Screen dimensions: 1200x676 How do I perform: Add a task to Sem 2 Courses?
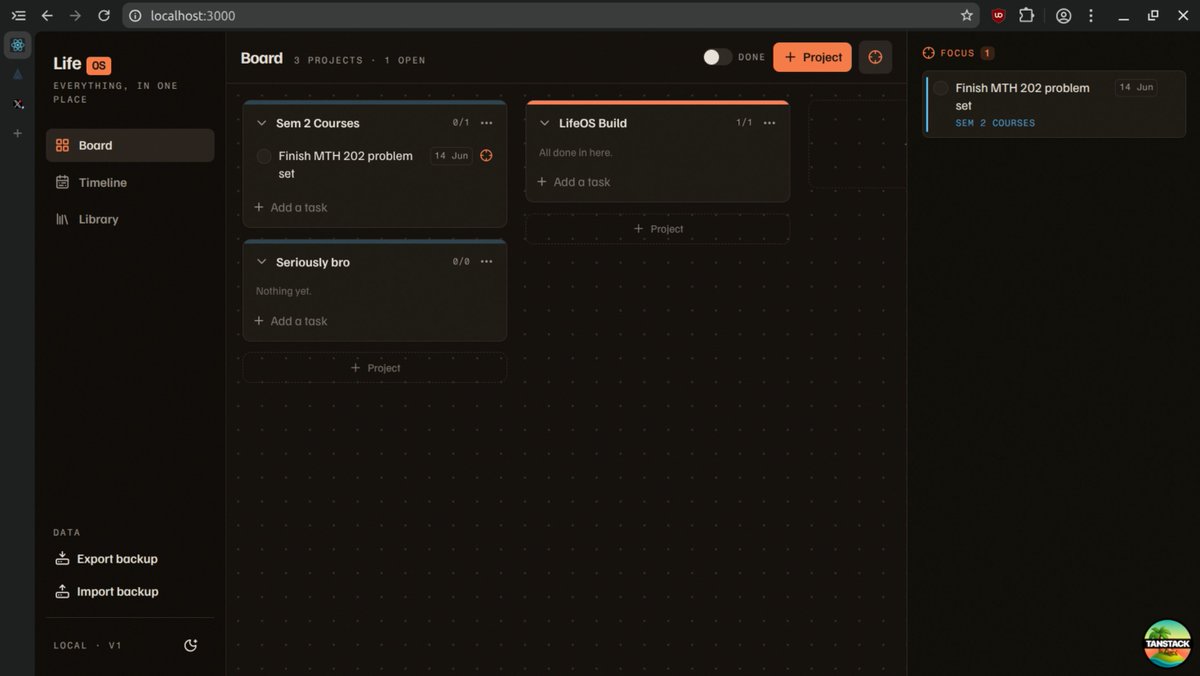coord(291,207)
